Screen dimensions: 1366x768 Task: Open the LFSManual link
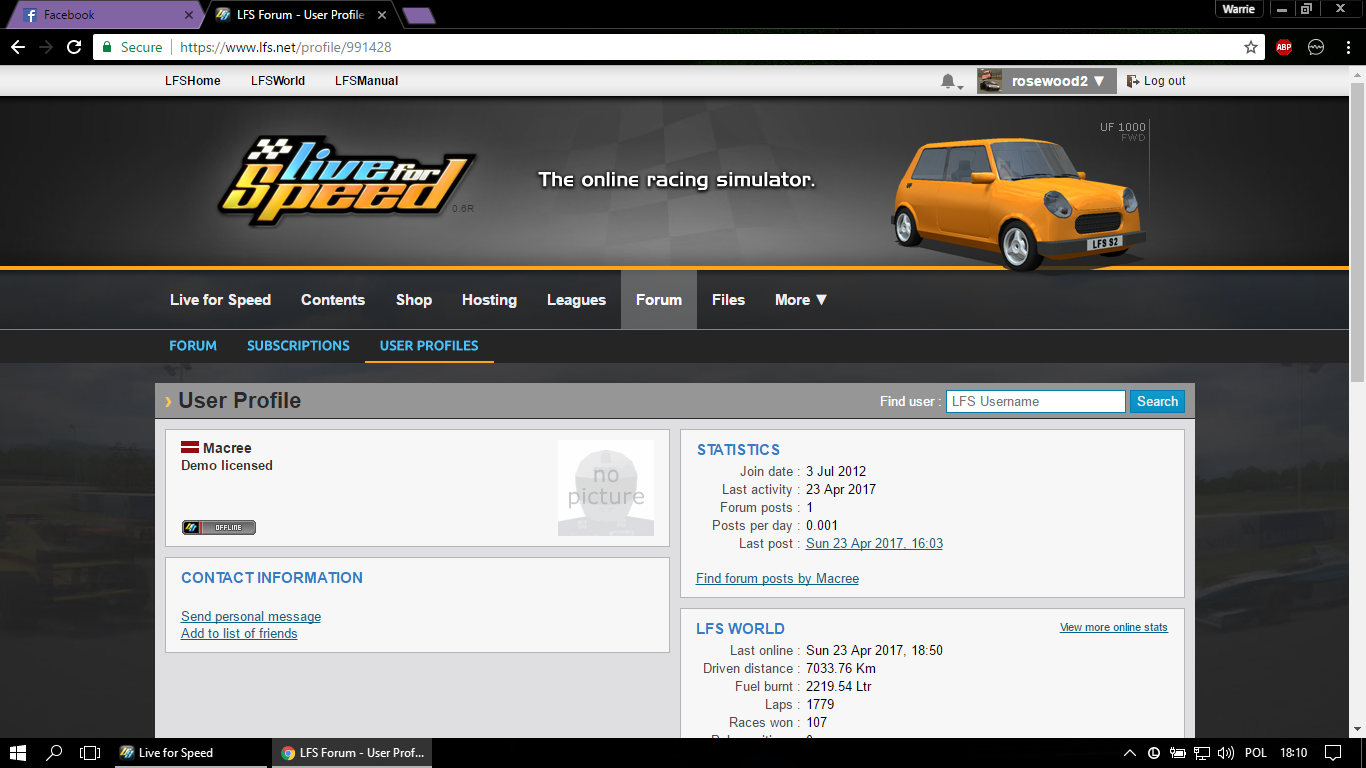coord(366,81)
